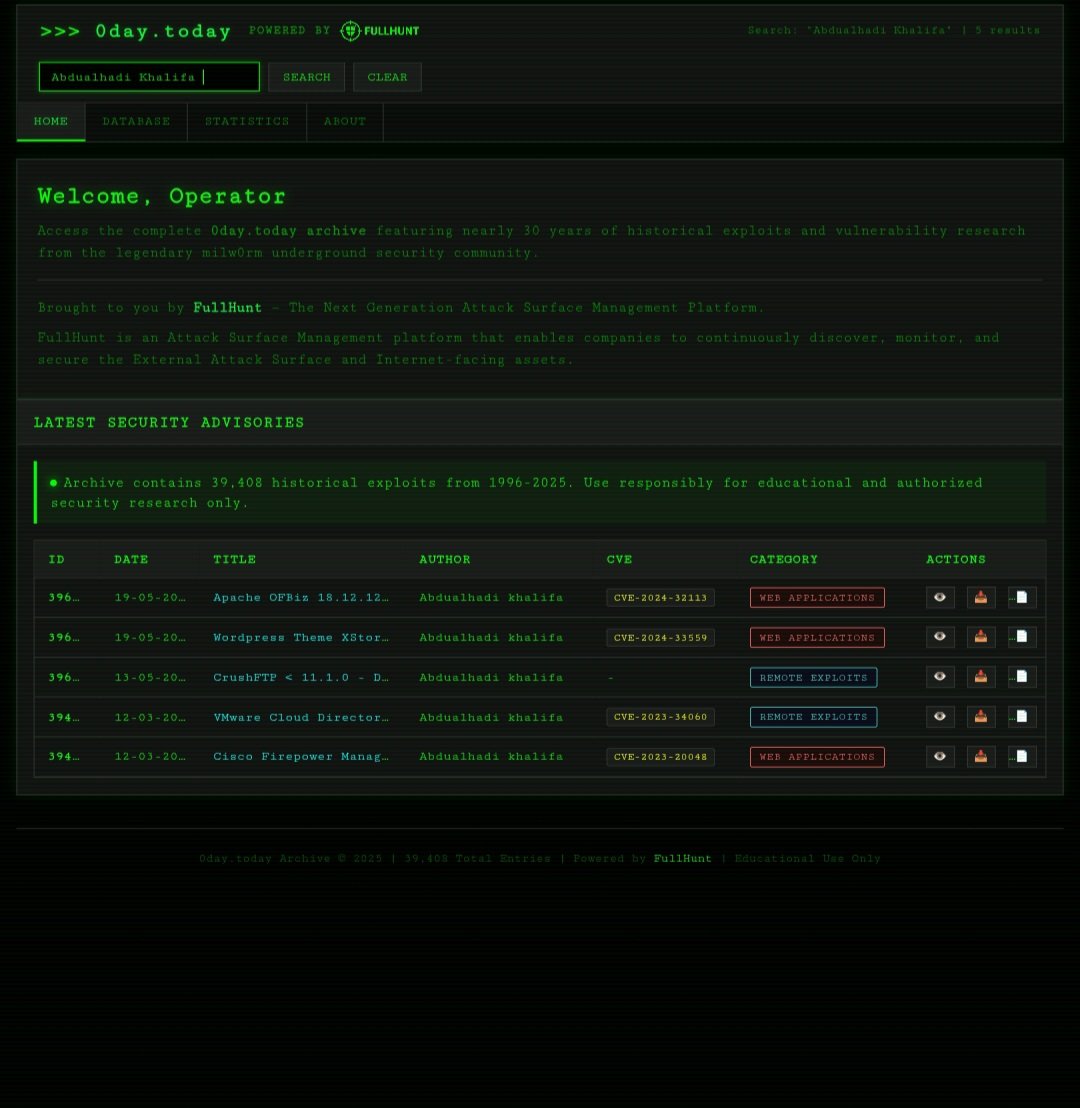Open the CrushFTP < 11.1.0 title
The height and width of the screenshot is (1108, 1080).
(x=301, y=677)
